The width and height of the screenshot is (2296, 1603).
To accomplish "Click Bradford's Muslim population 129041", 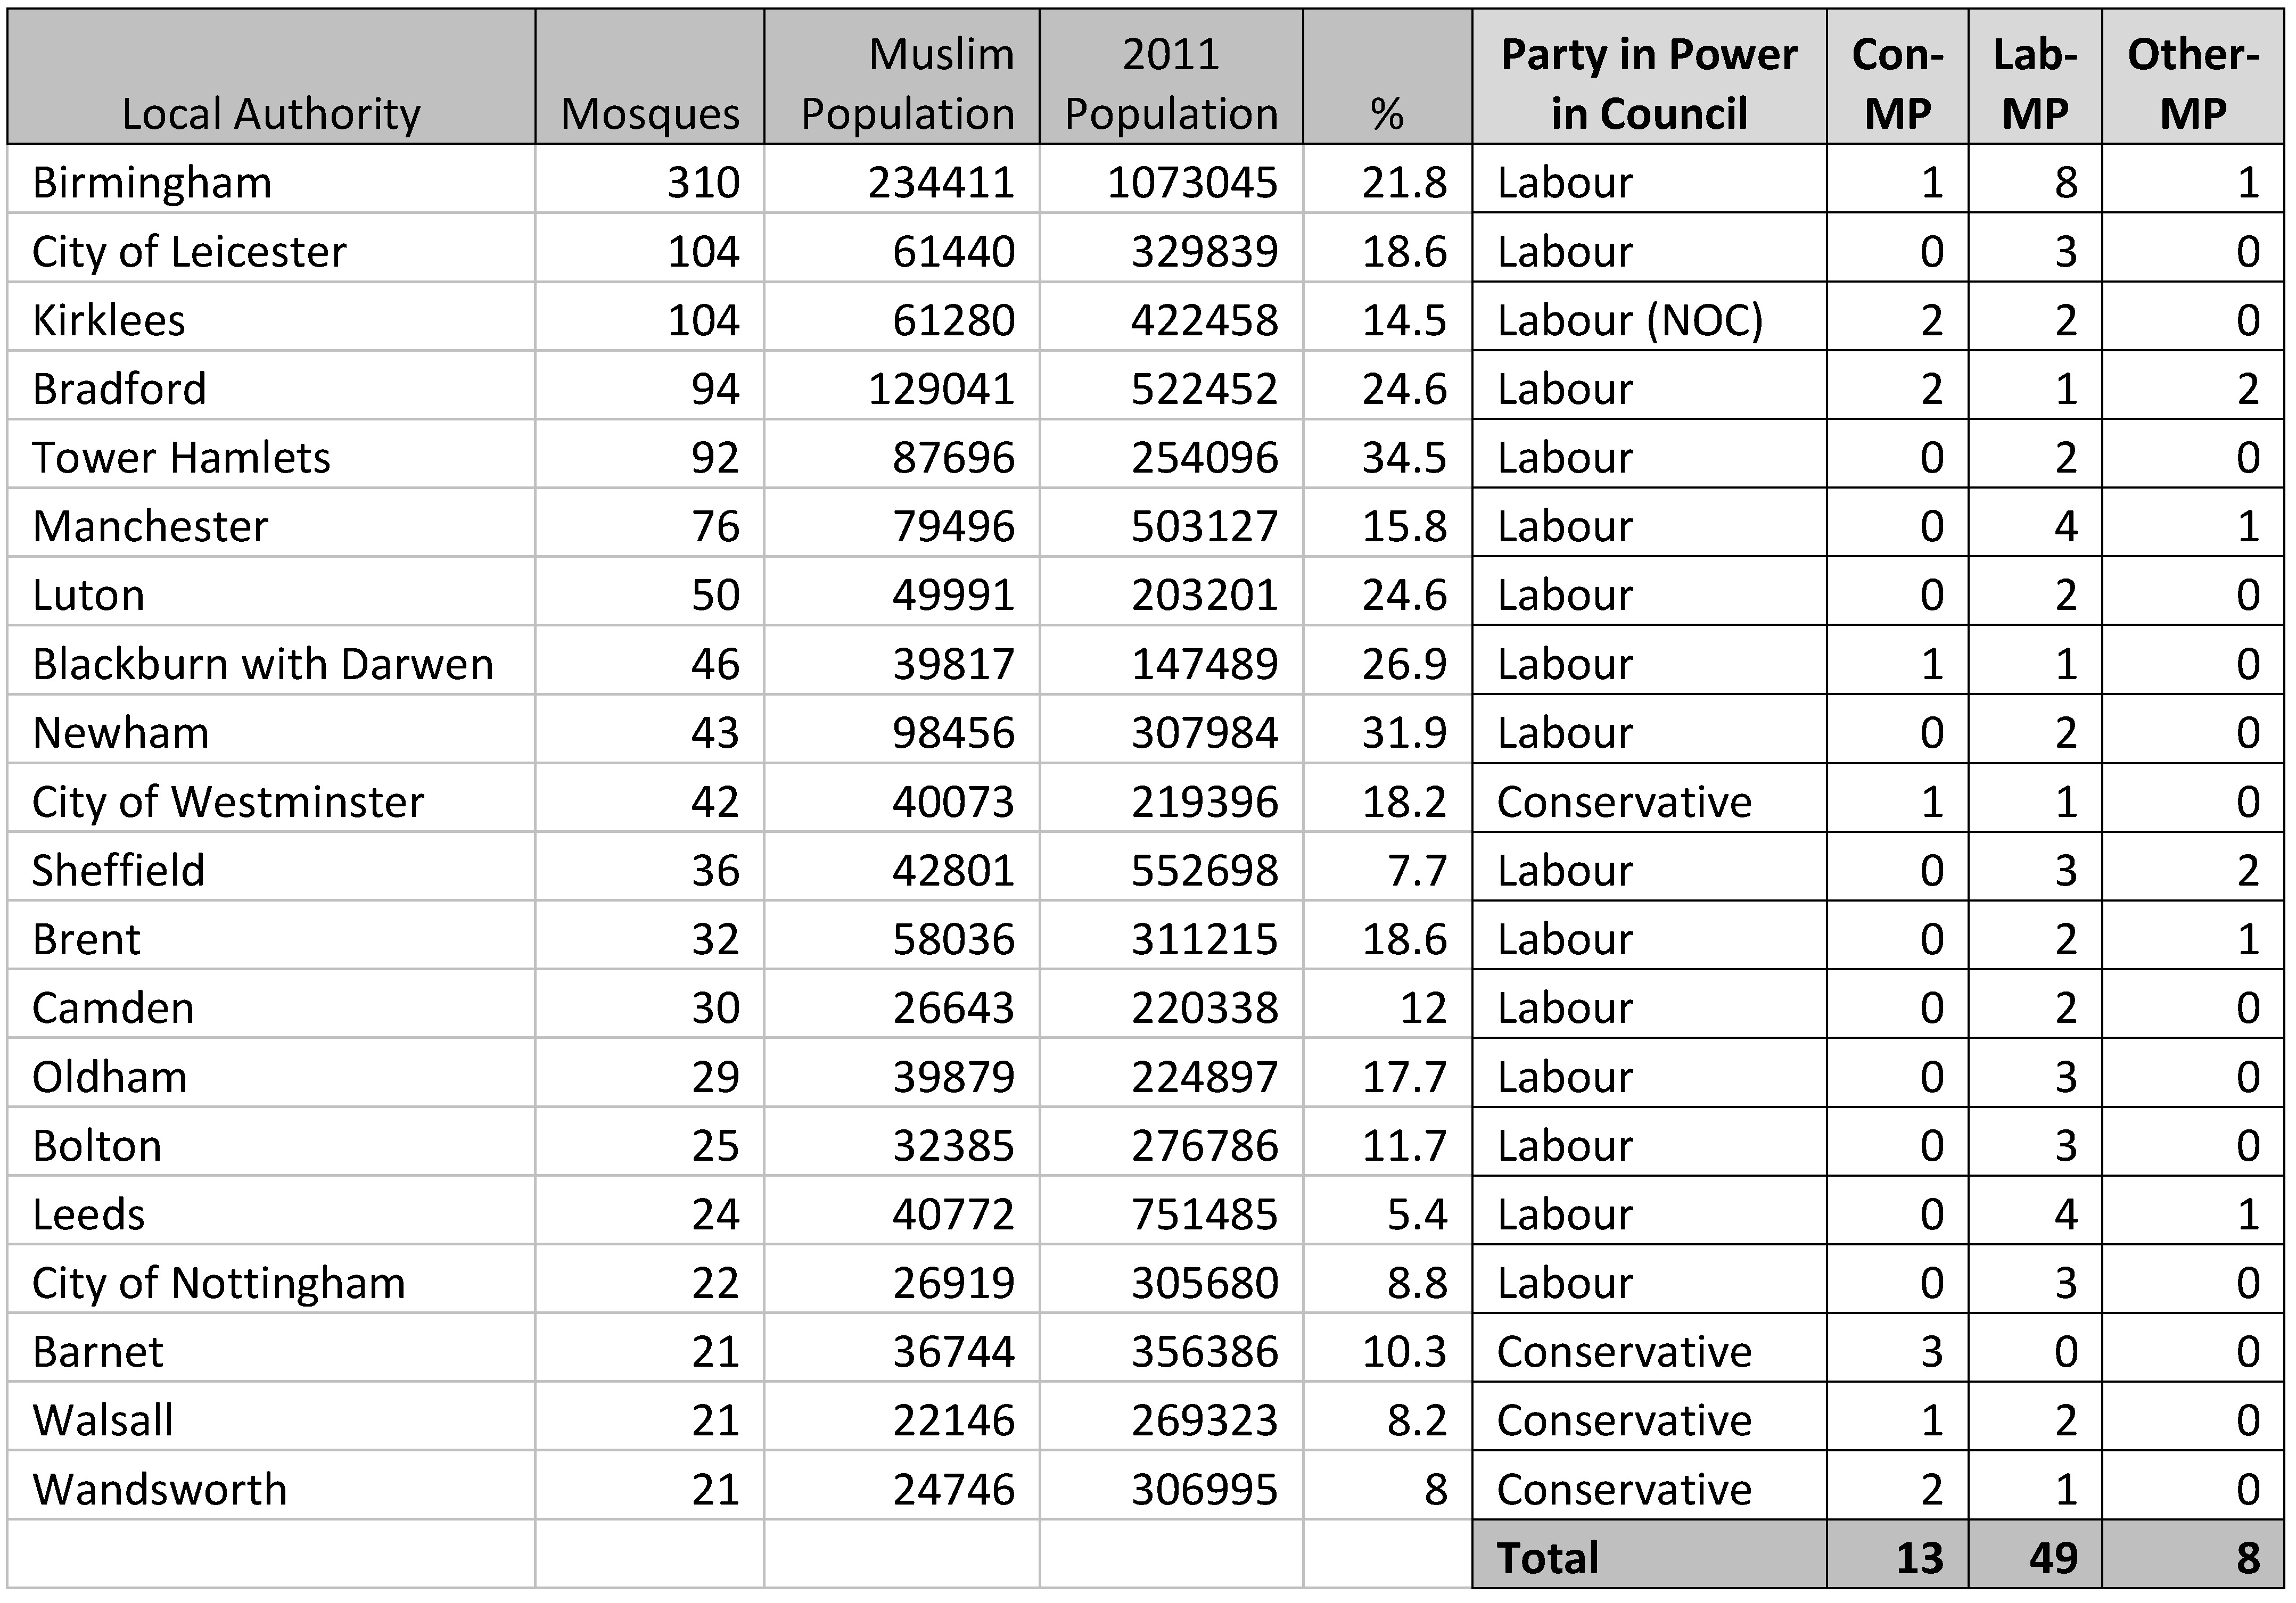I will coord(941,389).
